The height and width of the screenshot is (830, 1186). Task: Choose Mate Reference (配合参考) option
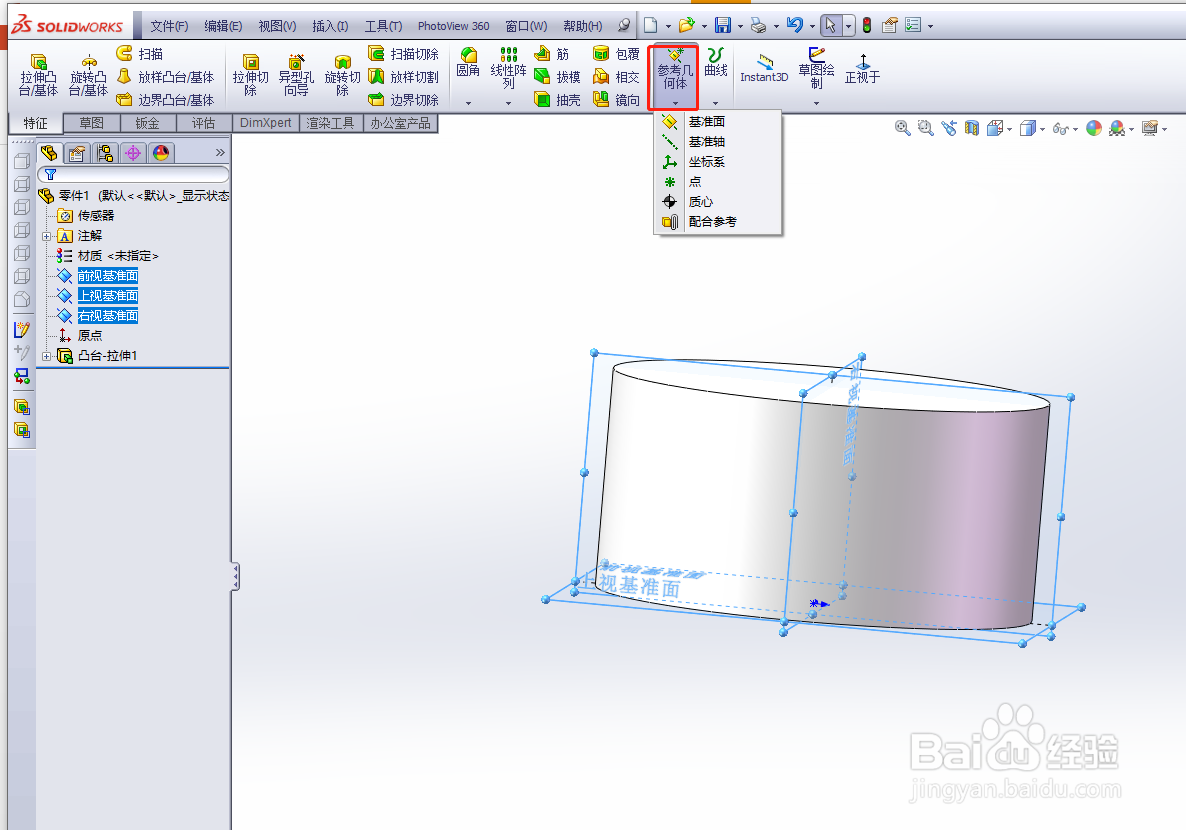click(x=718, y=222)
